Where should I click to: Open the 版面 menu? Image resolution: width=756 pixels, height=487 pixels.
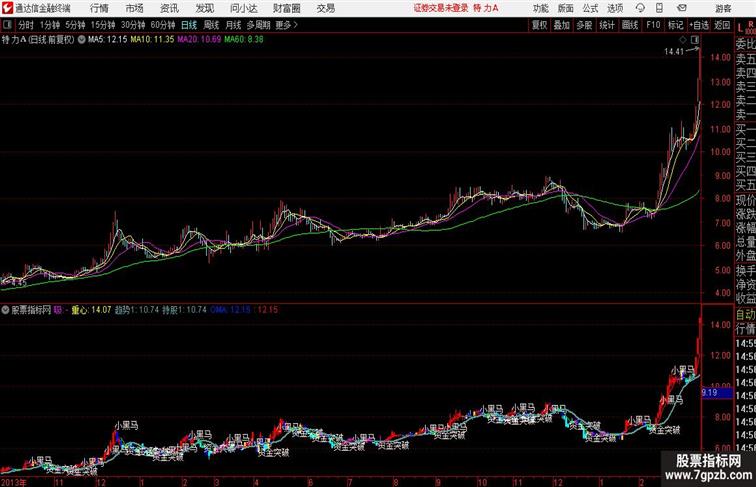(566, 8)
